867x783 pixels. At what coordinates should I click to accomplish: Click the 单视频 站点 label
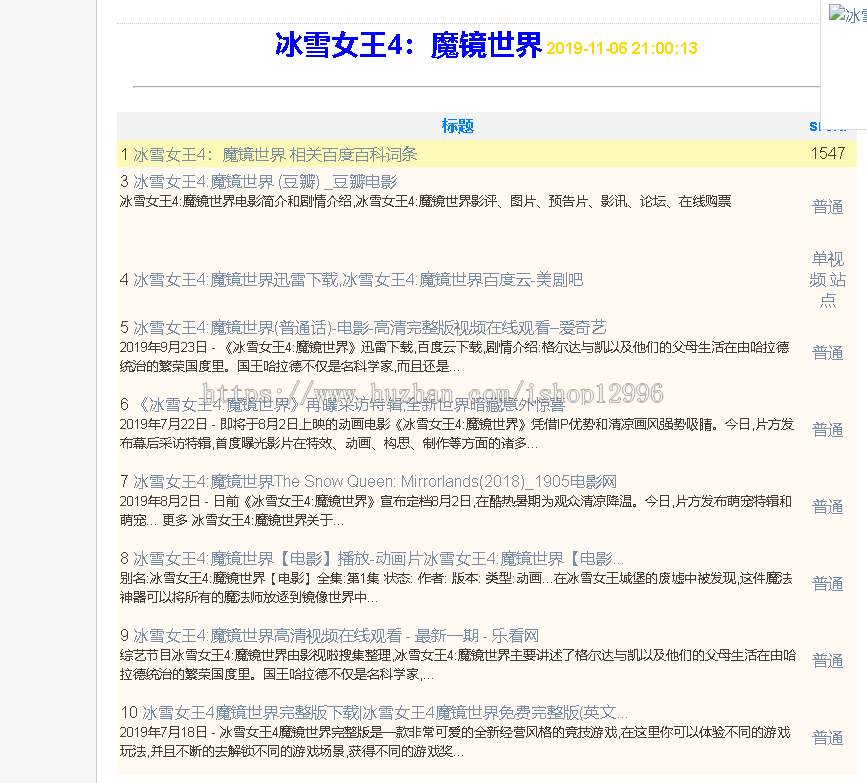tap(827, 280)
